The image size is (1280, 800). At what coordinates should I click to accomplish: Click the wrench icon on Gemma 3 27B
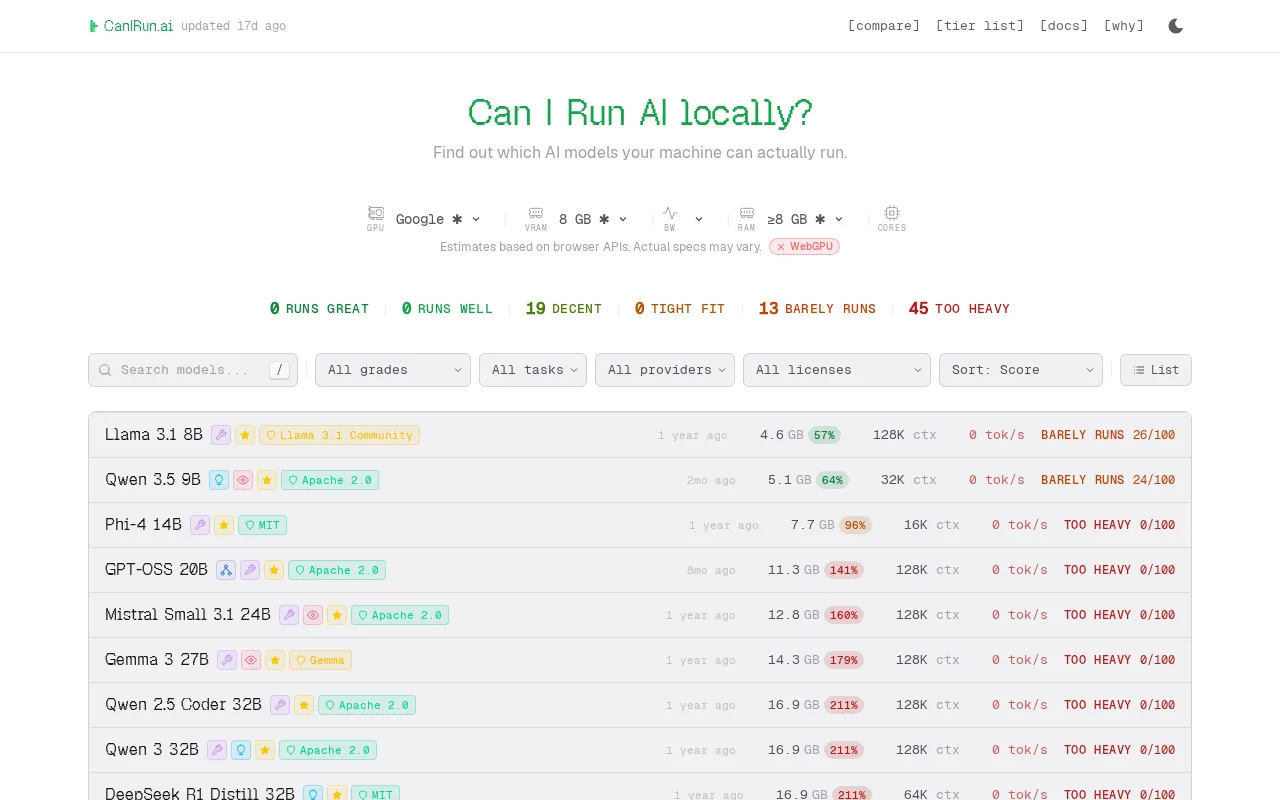(x=227, y=660)
